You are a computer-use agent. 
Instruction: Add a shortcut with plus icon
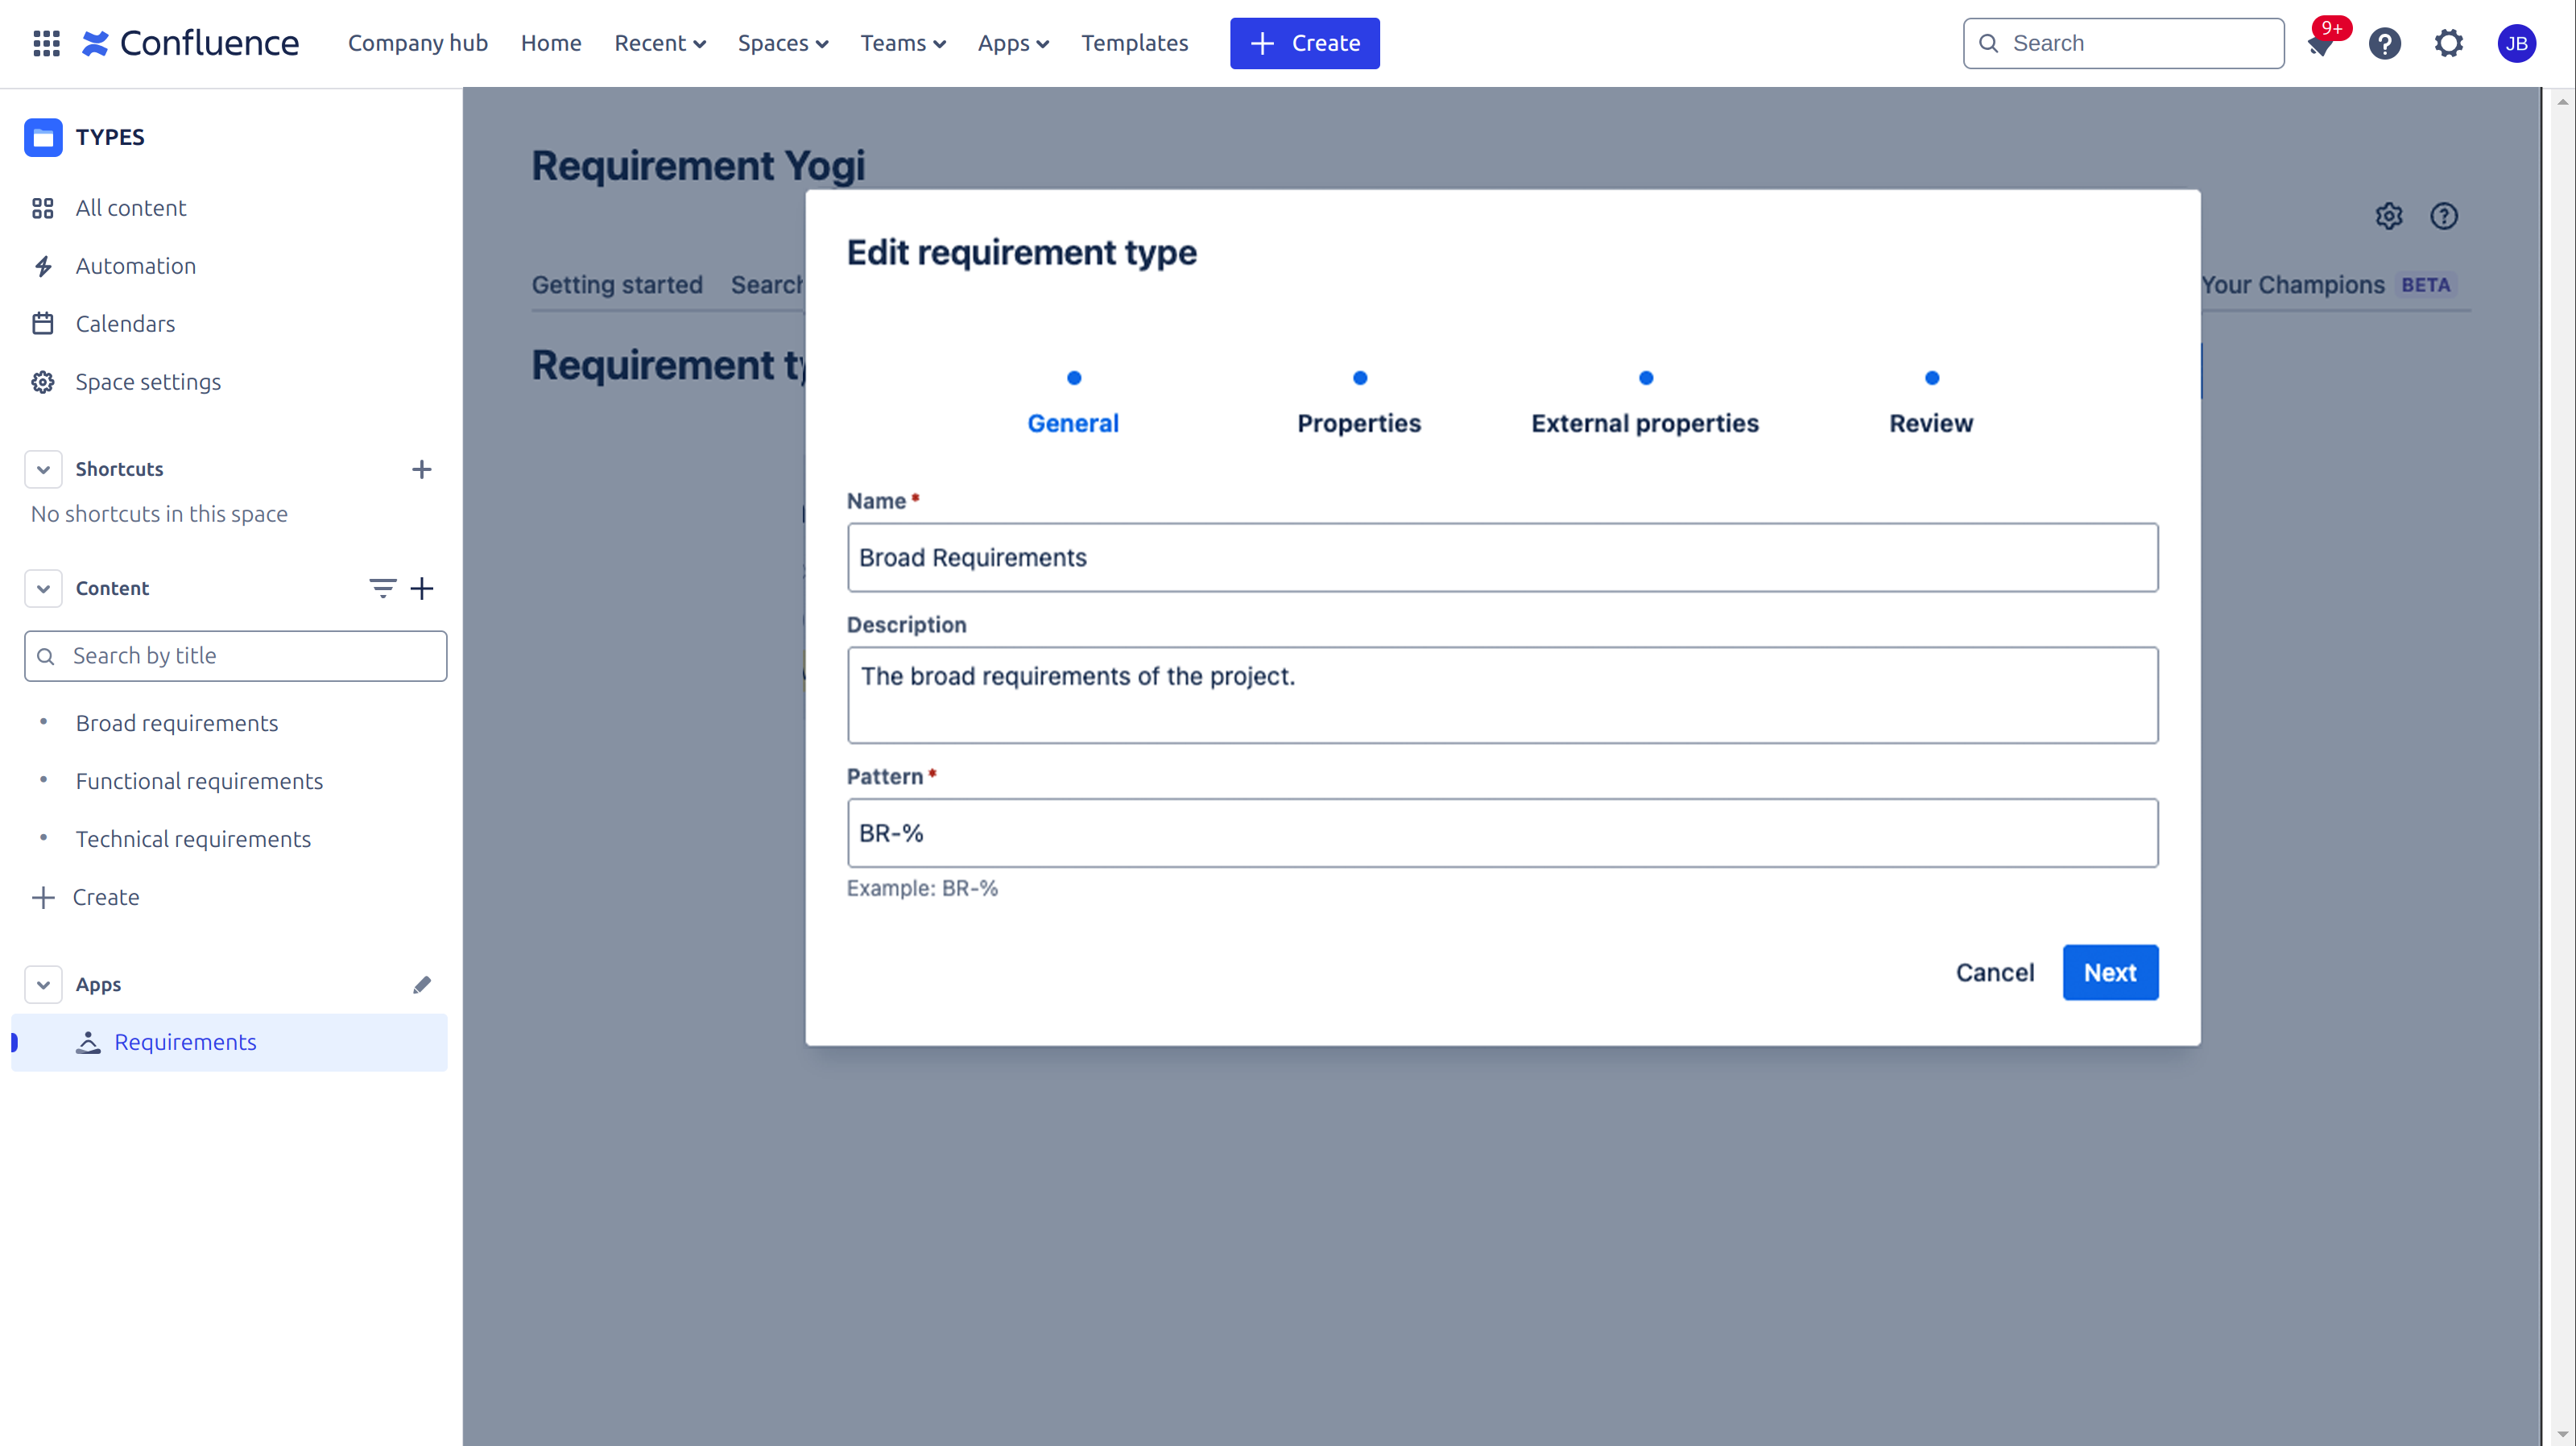click(421, 469)
